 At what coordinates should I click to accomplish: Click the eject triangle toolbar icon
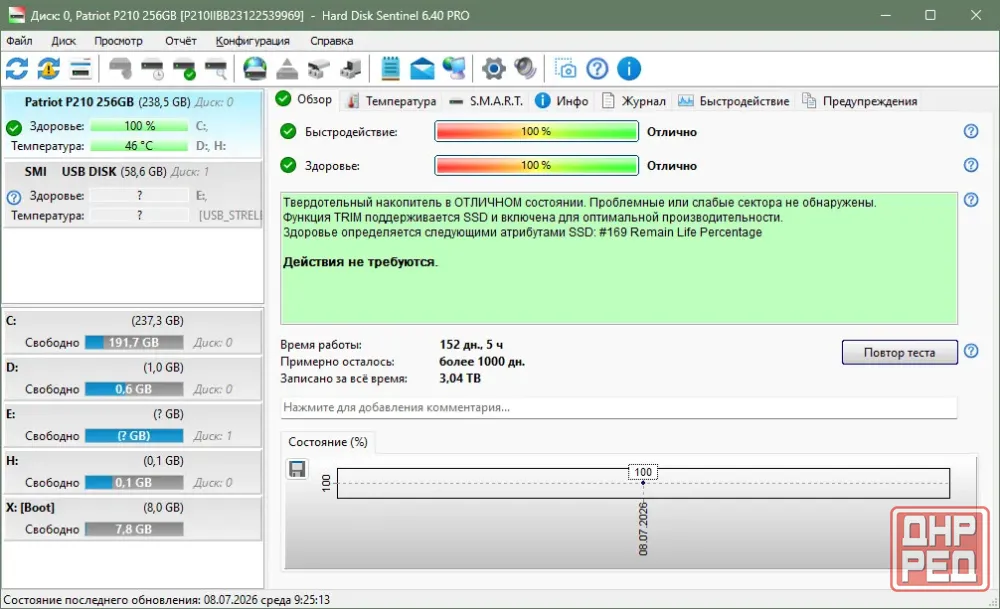point(287,69)
